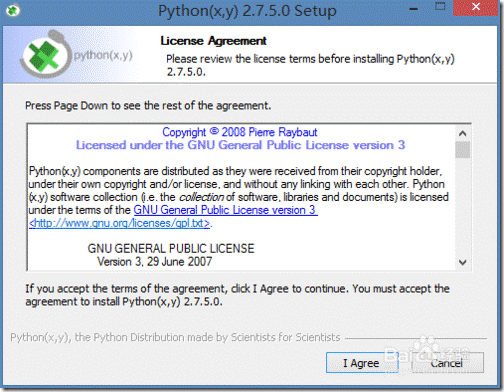Click the python(x,y) logo in header
This screenshot has width=504, height=392.
pyautogui.click(x=77, y=55)
